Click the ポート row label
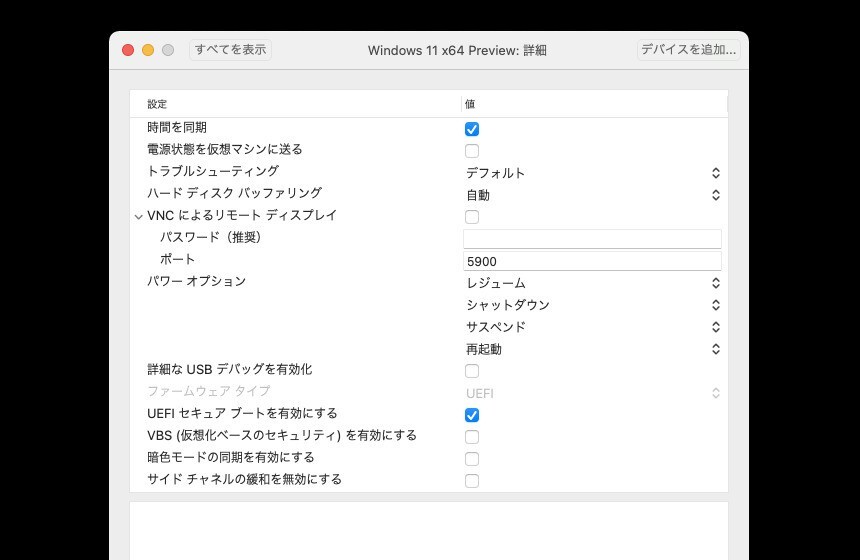This screenshot has width=860, height=560. pyautogui.click(x=177, y=259)
